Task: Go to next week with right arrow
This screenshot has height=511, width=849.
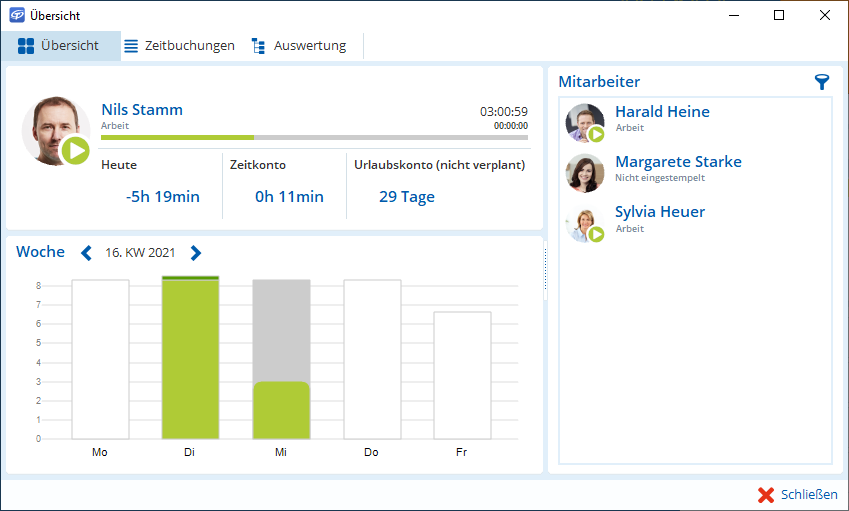Action: tap(196, 253)
